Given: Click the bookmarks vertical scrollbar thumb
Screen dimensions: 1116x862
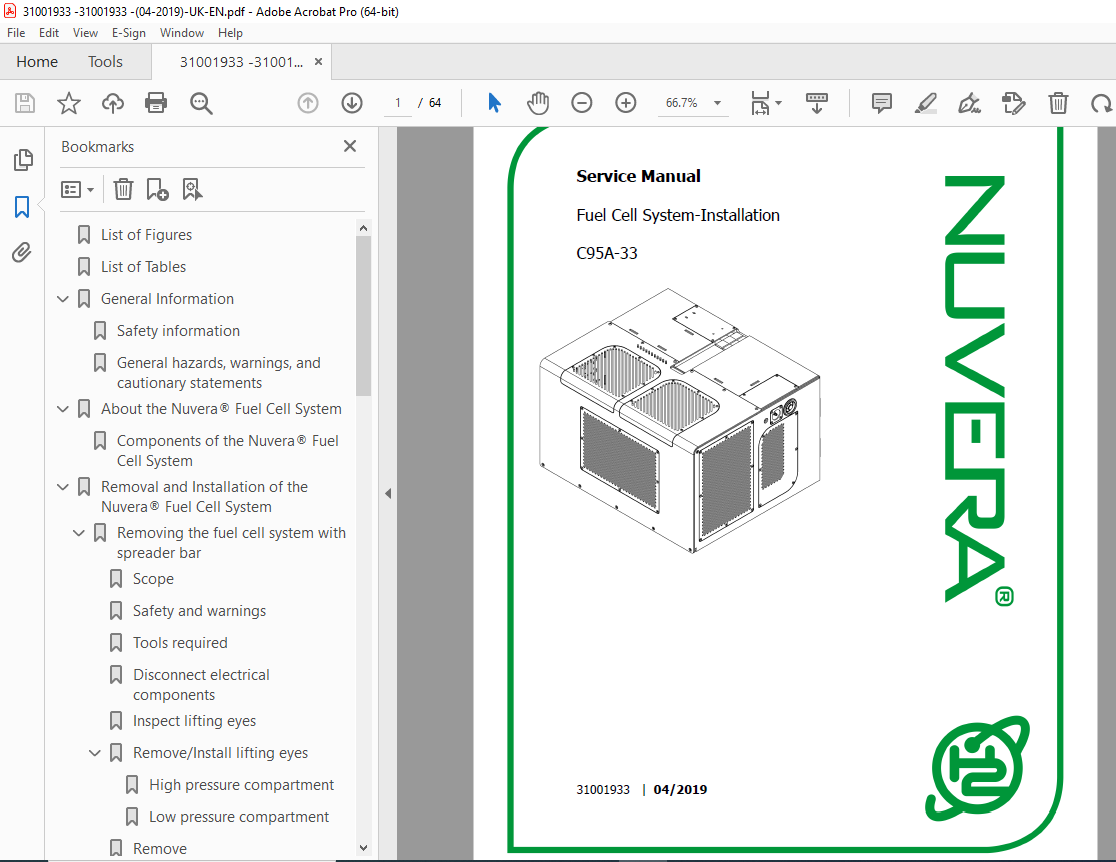Looking at the screenshot, I should (364, 316).
